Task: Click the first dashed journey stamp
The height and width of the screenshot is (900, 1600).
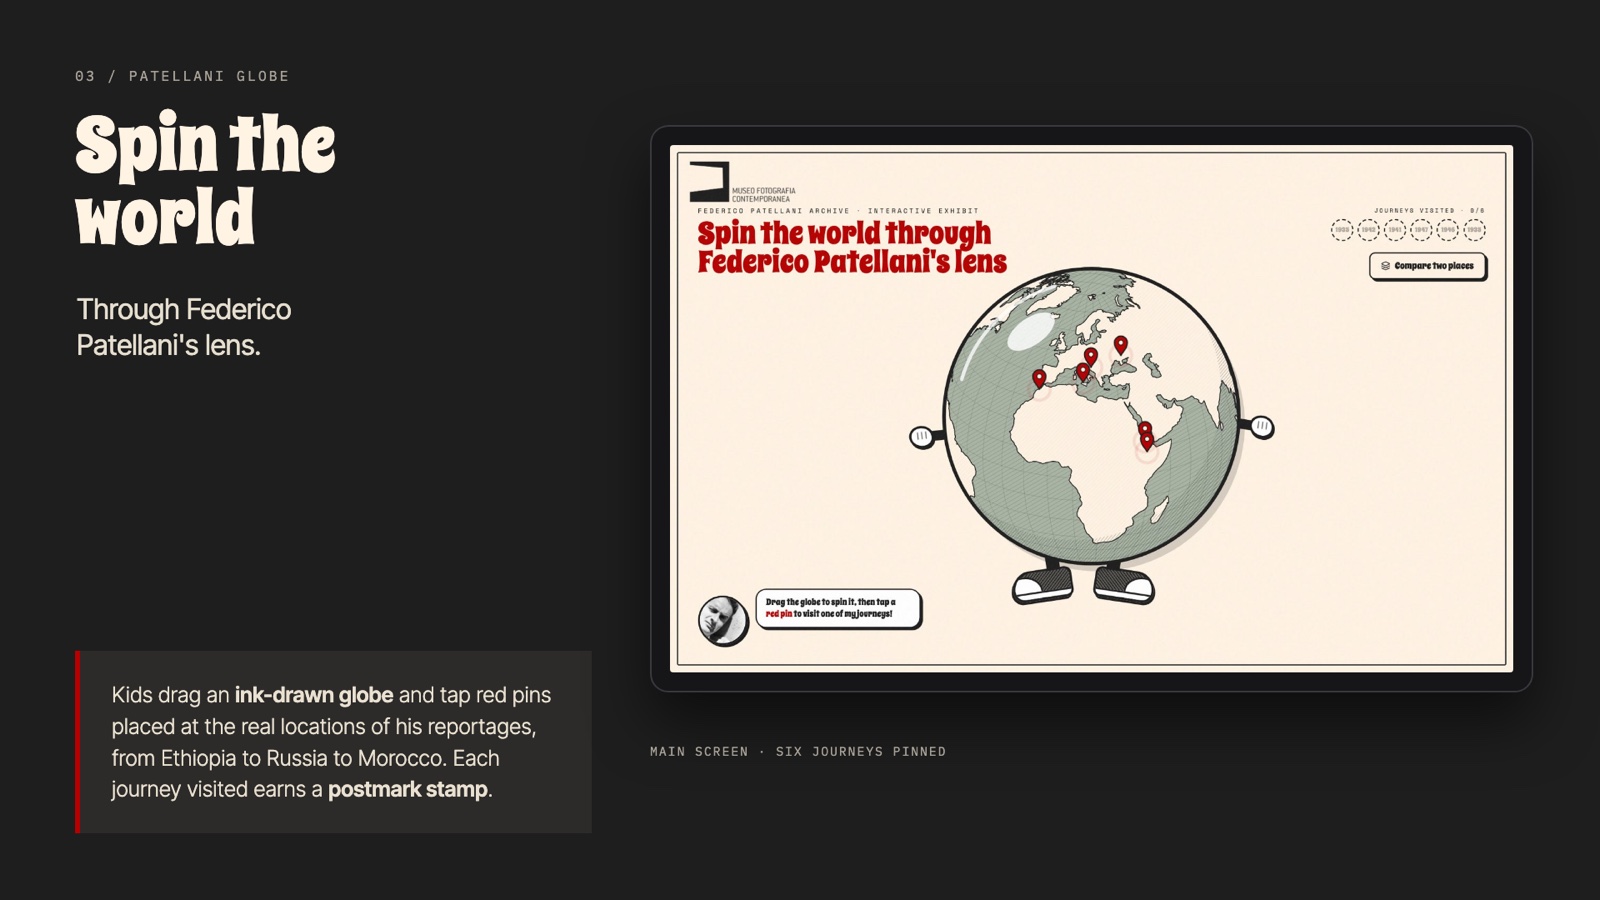Action: click(1342, 230)
